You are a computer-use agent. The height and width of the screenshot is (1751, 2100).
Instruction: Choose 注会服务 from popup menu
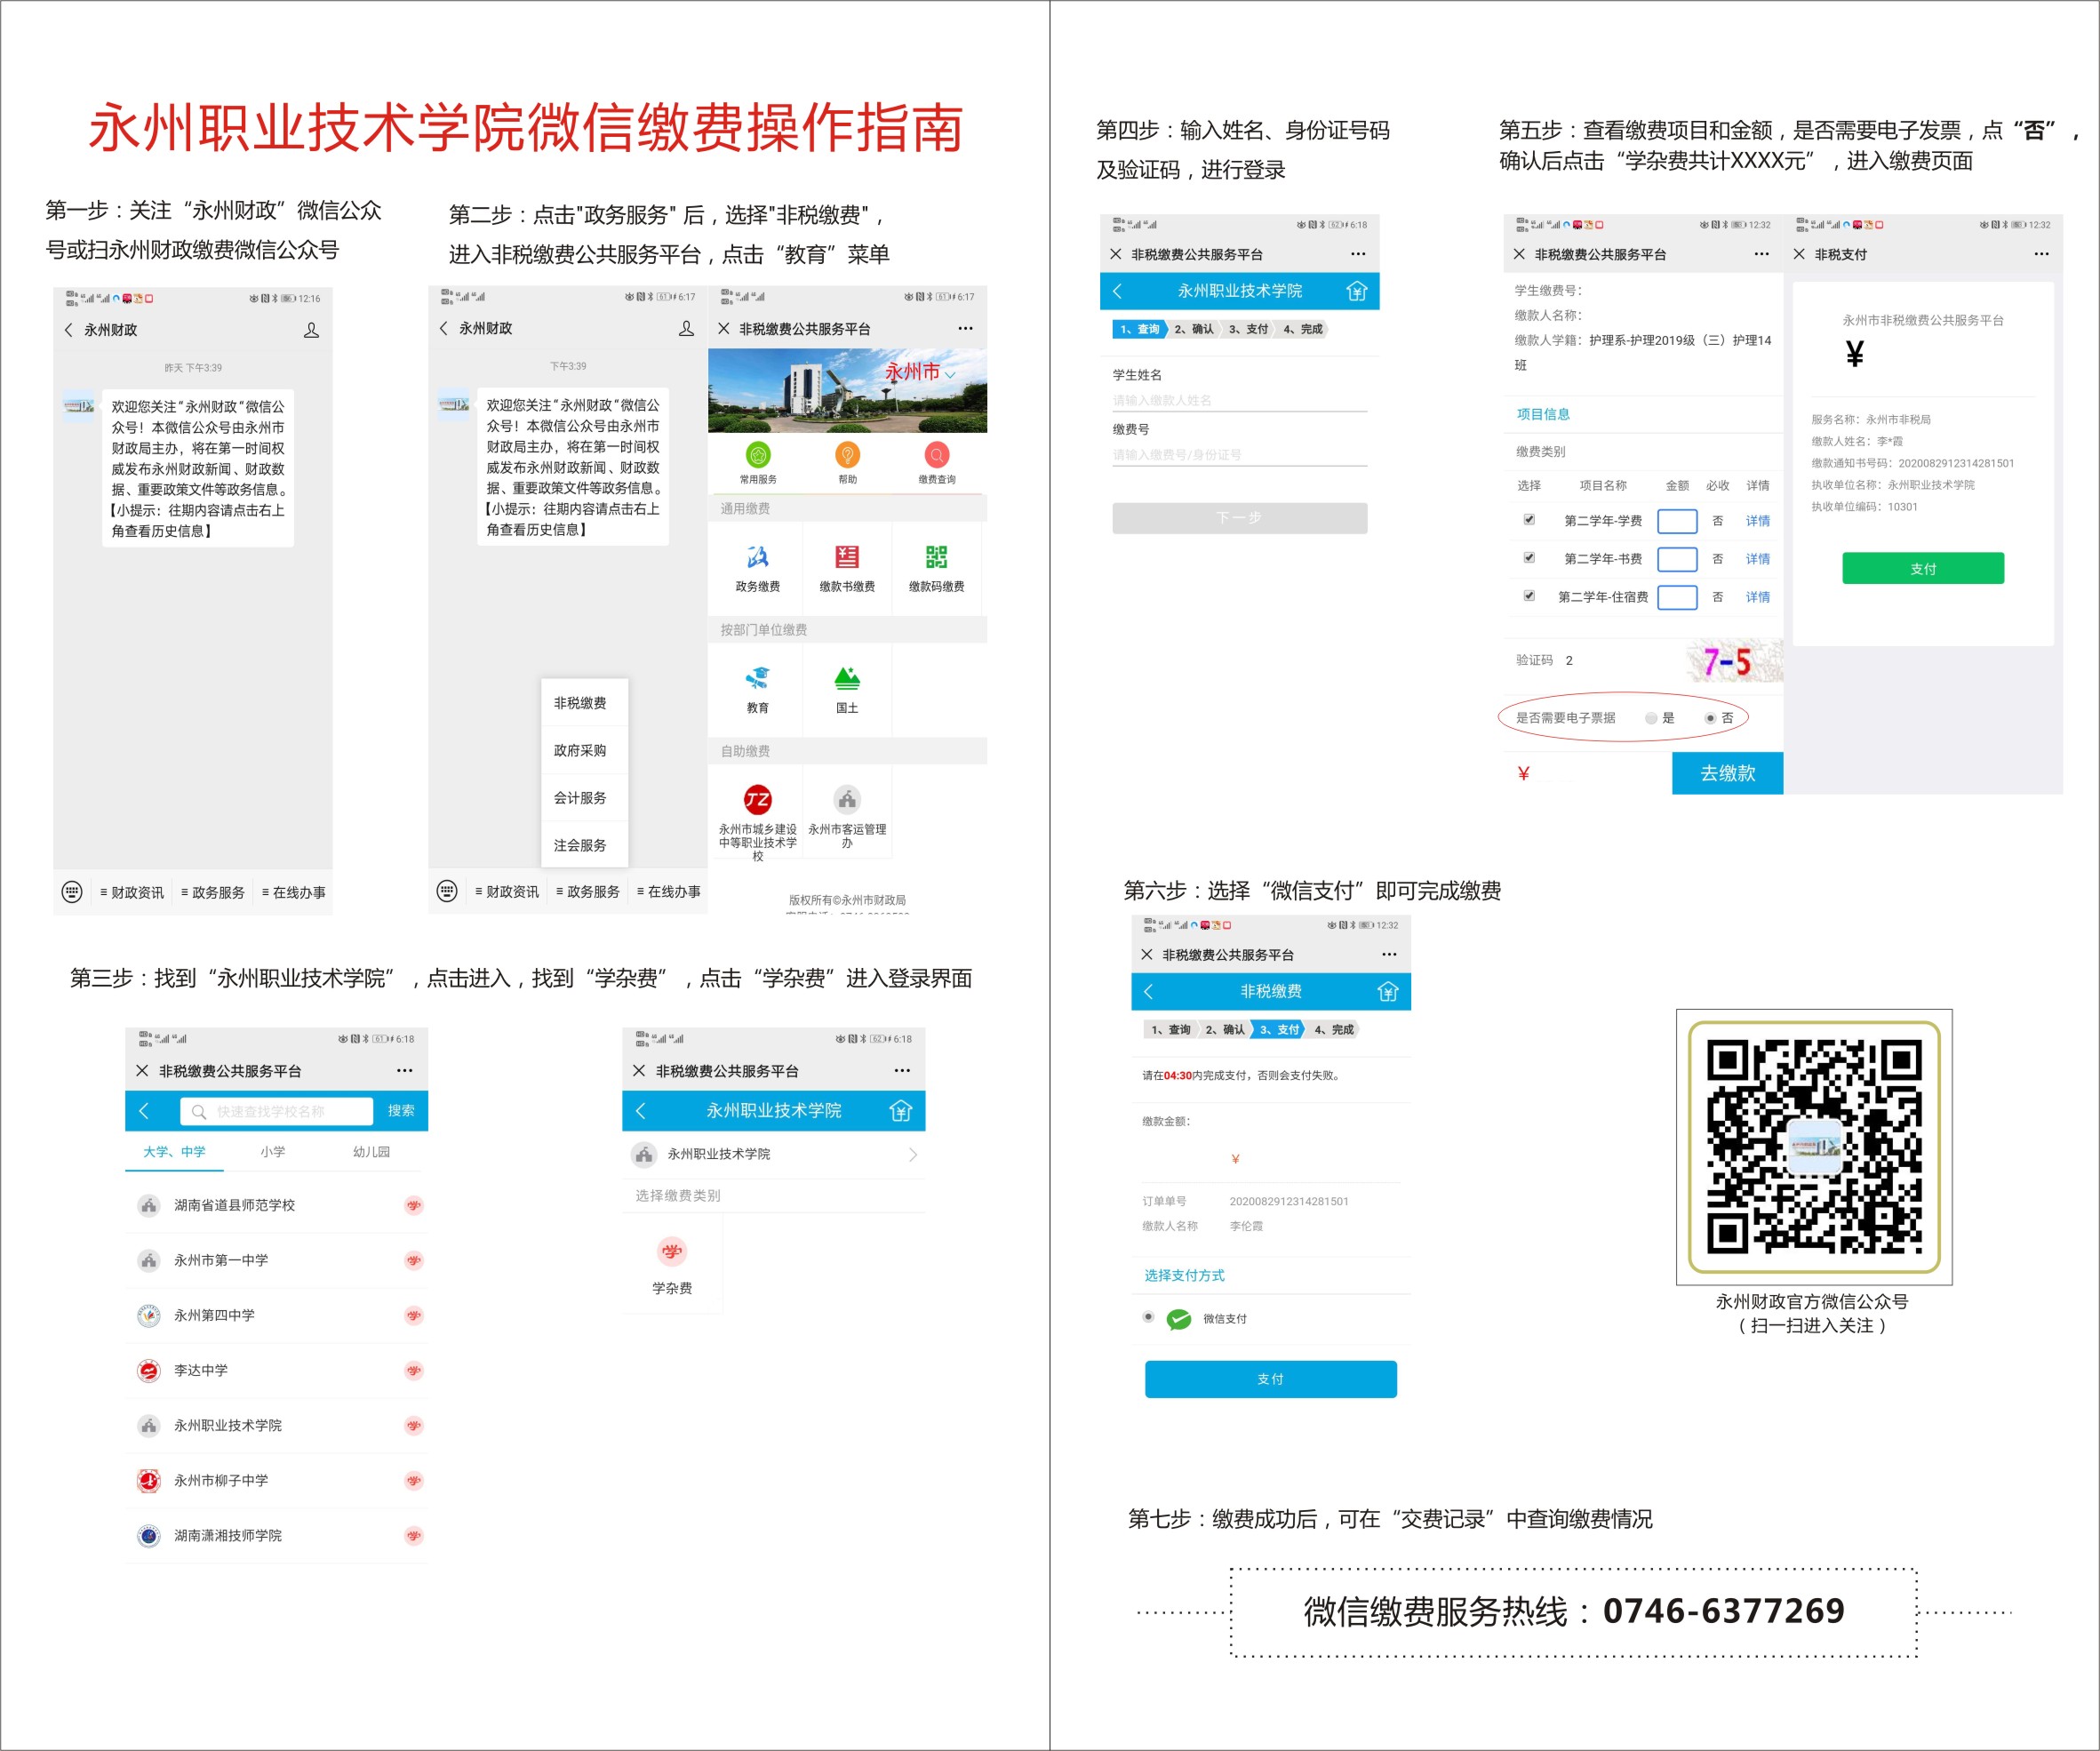584,845
